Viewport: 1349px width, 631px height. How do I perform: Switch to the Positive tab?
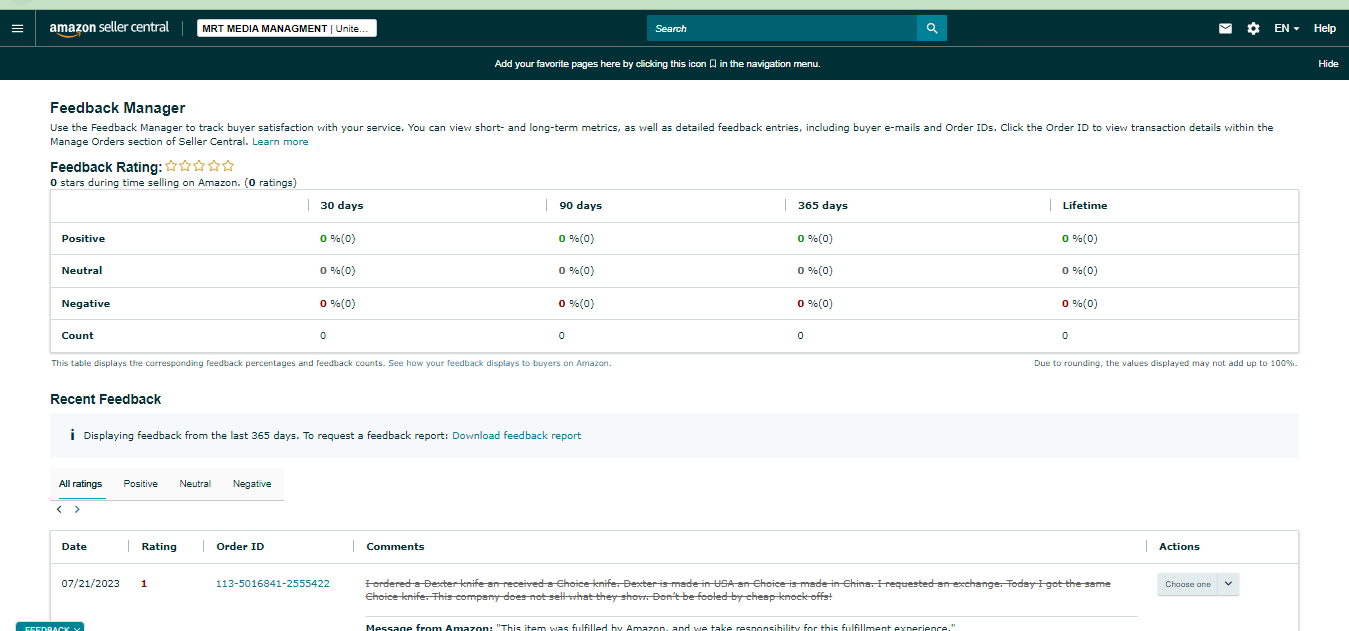coord(141,484)
